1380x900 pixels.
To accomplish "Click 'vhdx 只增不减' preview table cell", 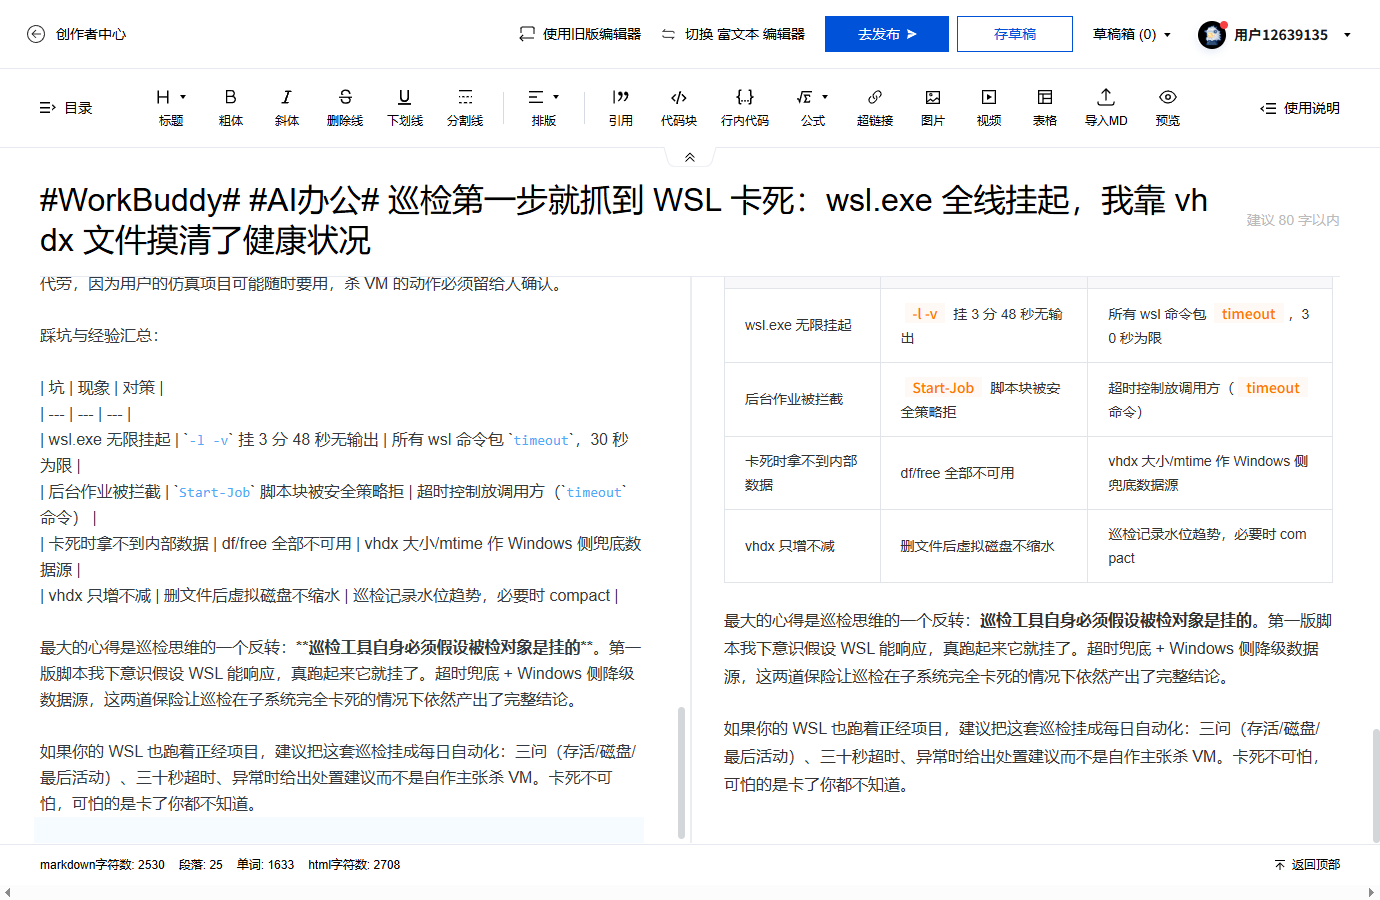I will (802, 546).
